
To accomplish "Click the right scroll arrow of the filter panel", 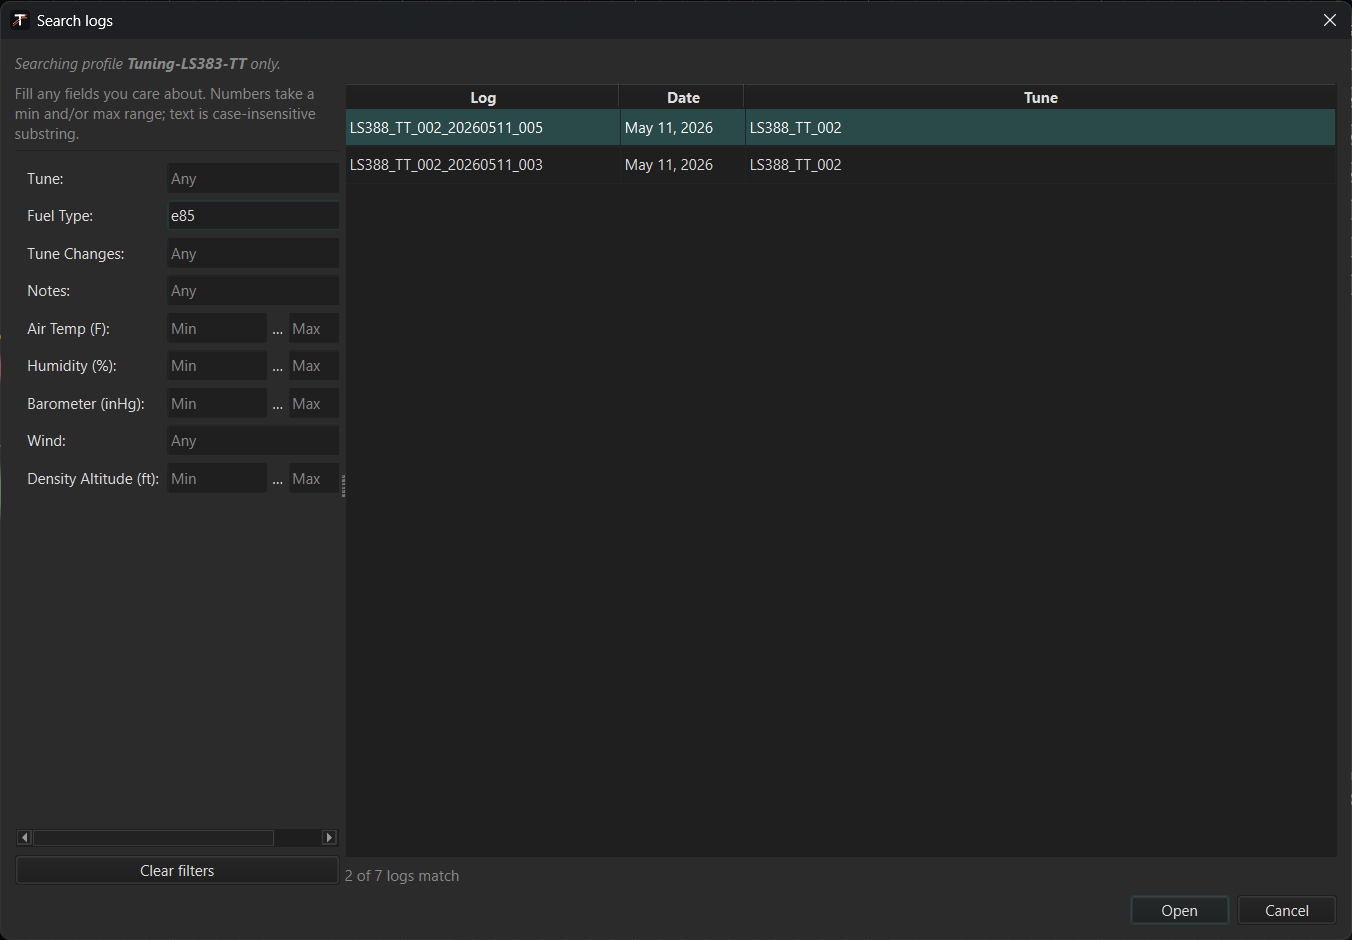I will click(x=330, y=837).
